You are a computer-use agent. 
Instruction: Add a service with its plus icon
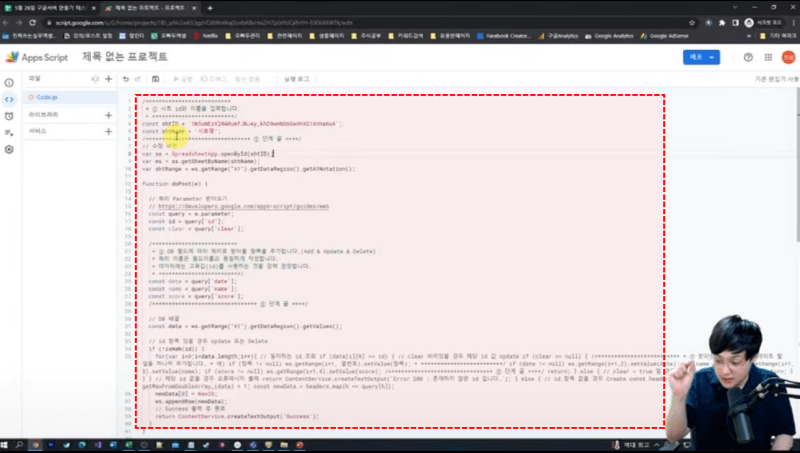click(108, 132)
